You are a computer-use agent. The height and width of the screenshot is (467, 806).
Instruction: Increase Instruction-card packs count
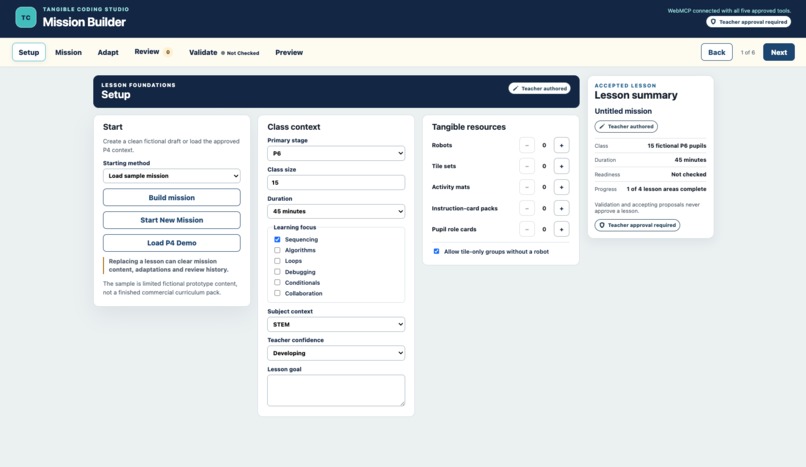(x=561, y=208)
